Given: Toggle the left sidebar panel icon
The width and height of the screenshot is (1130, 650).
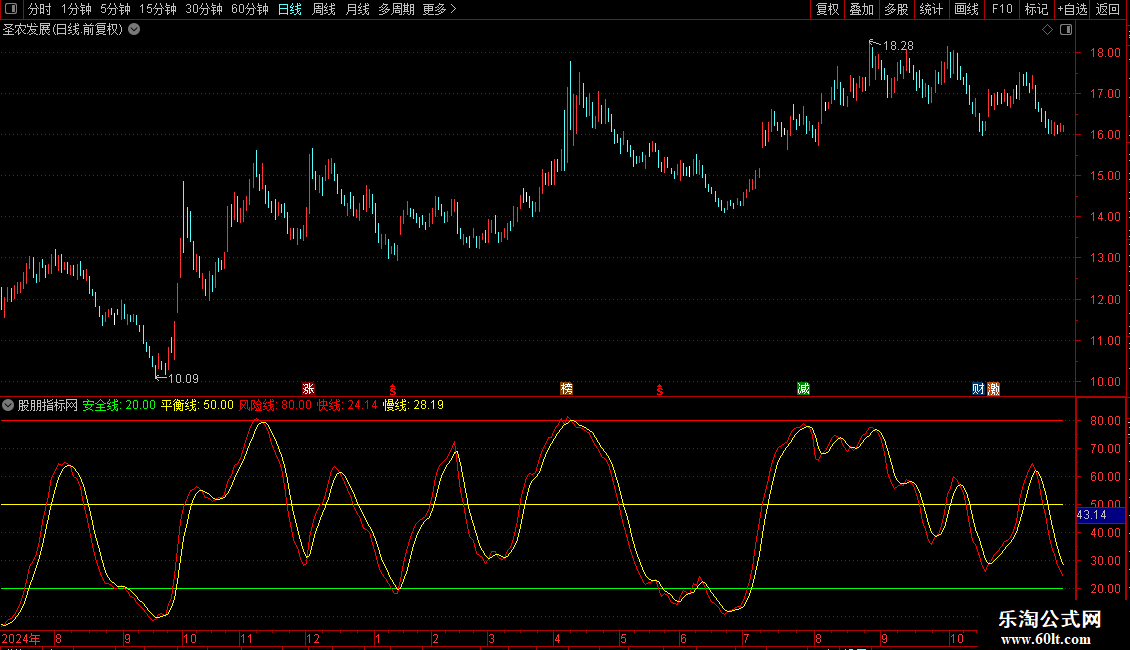Looking at the screenshot, I should [11, 9].
